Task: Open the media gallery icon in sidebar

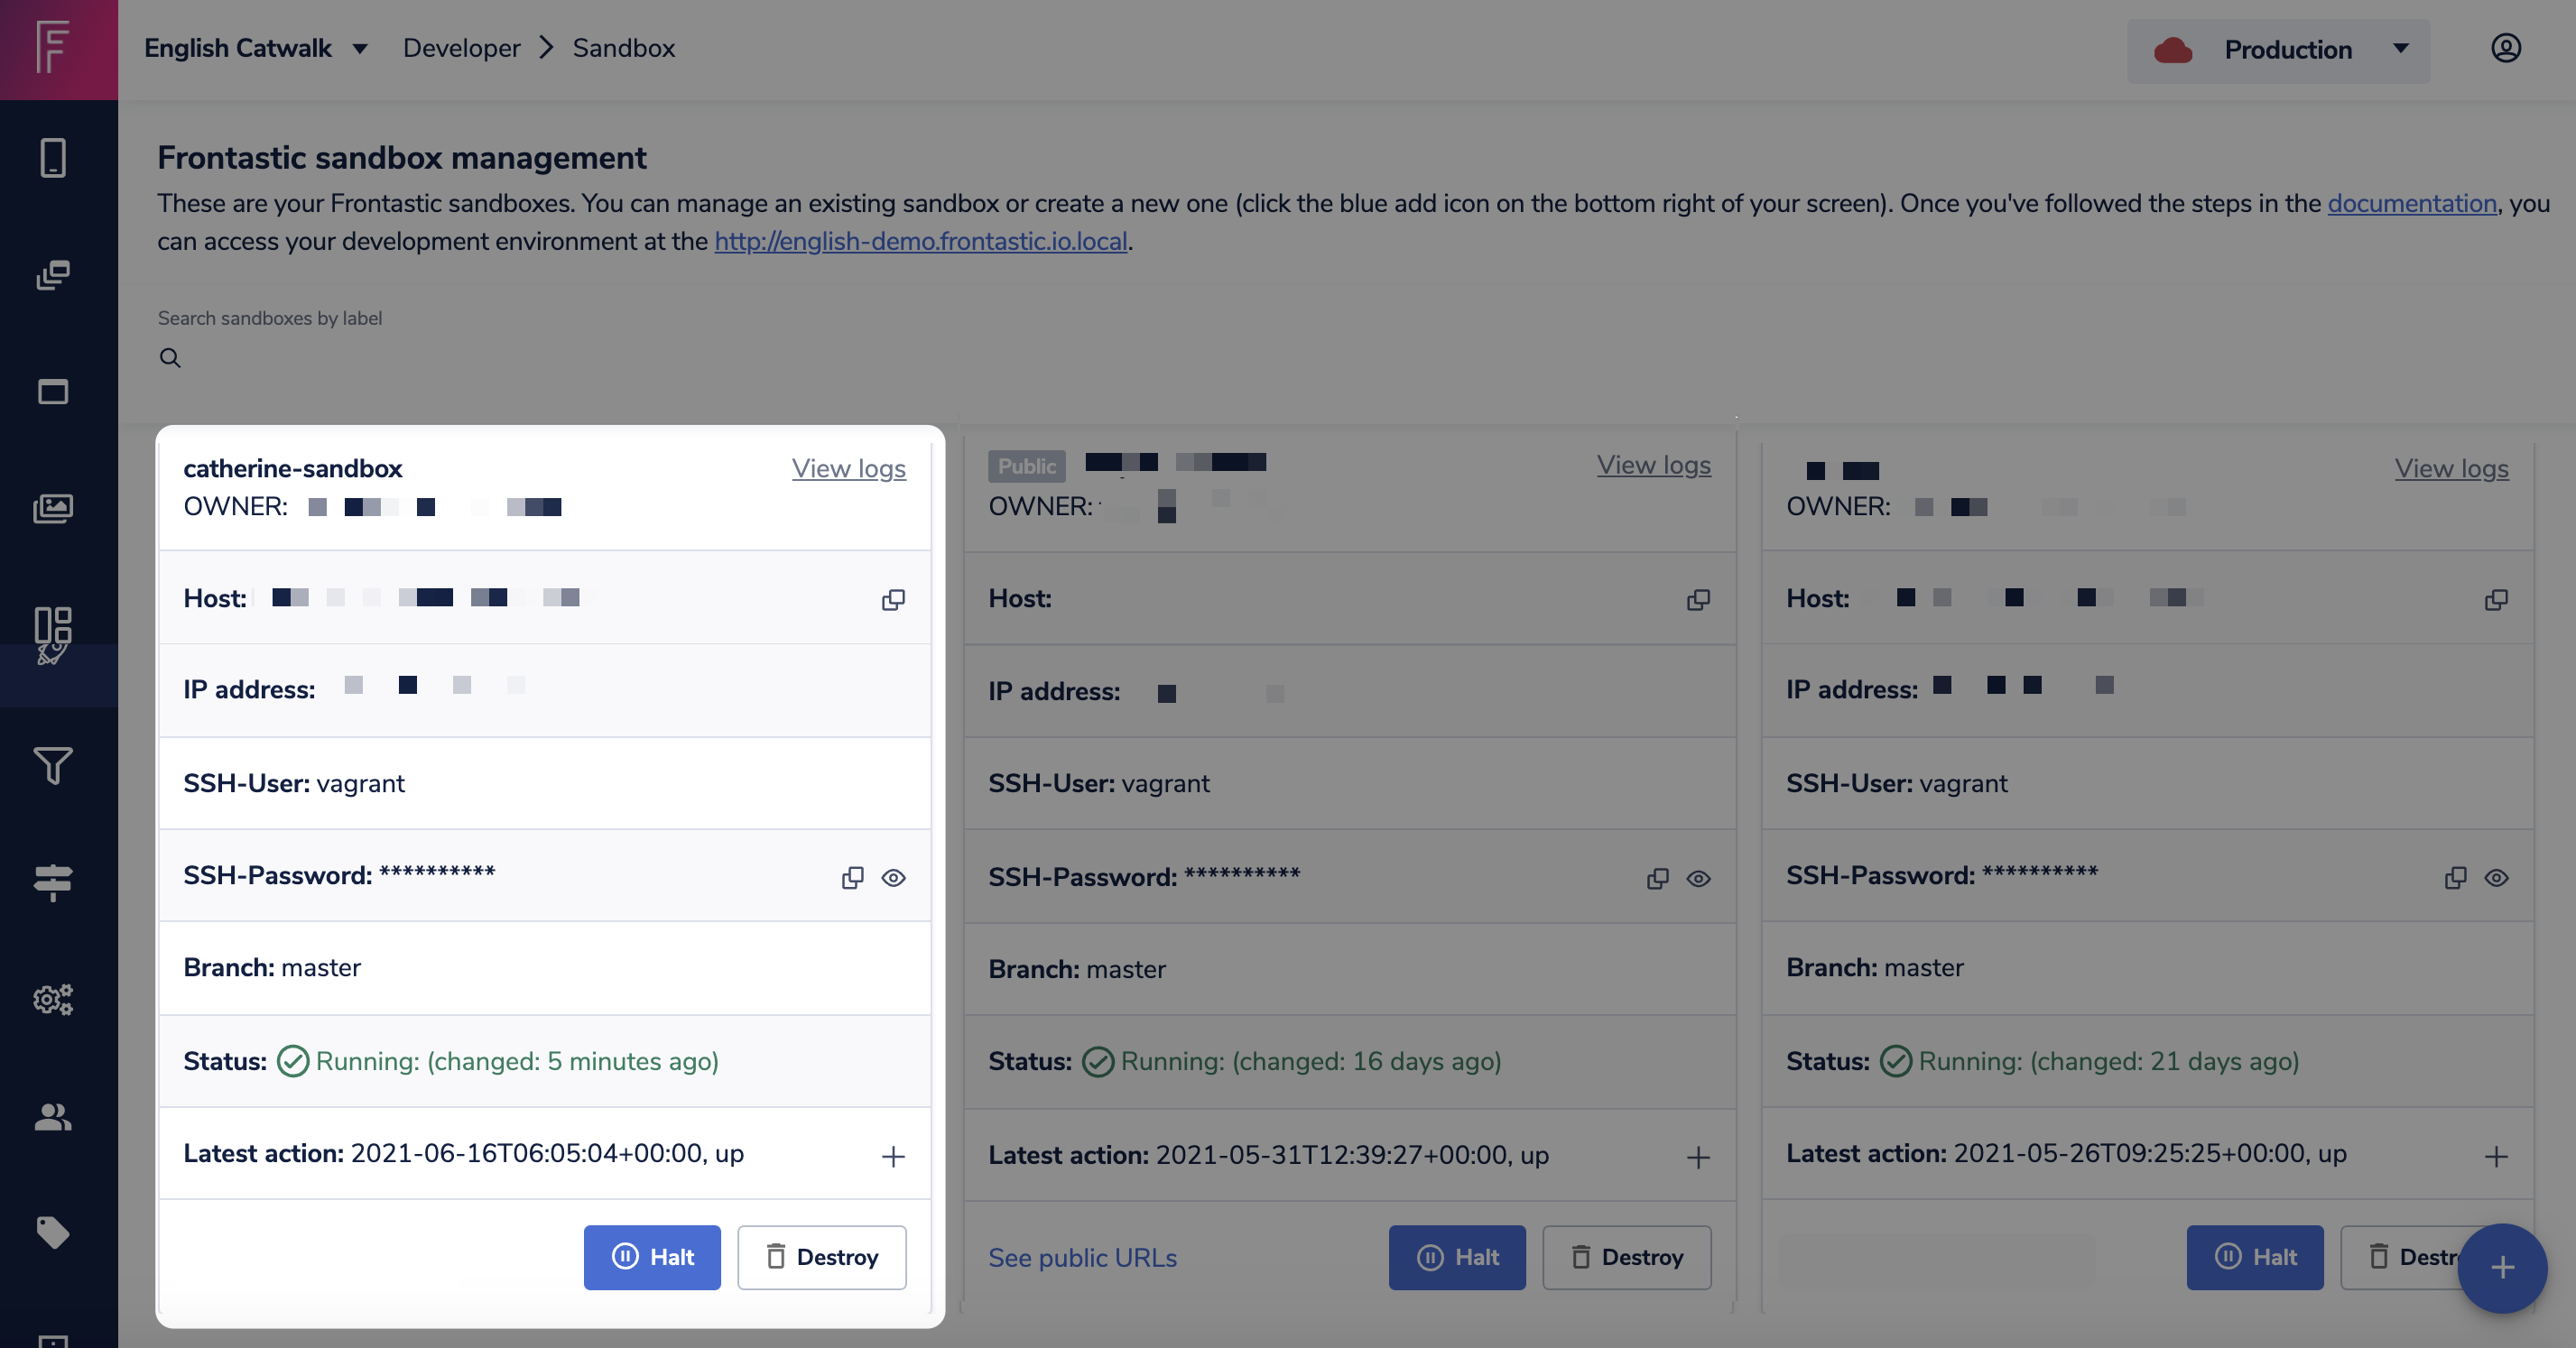Action: pos(53,509)
